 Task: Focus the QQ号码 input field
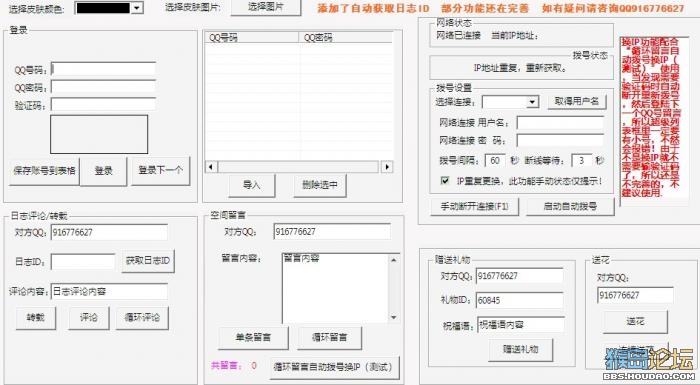point(103,69)
